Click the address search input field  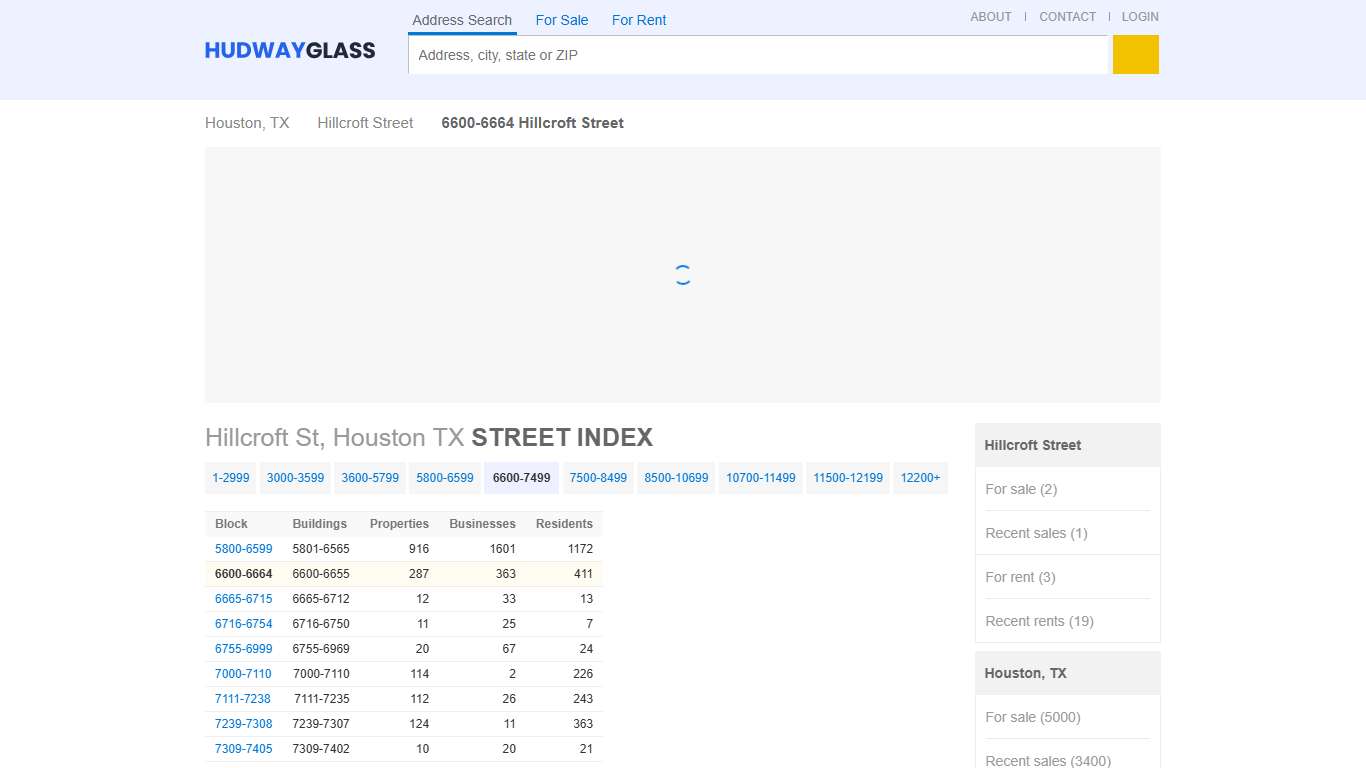pos(760,55)
